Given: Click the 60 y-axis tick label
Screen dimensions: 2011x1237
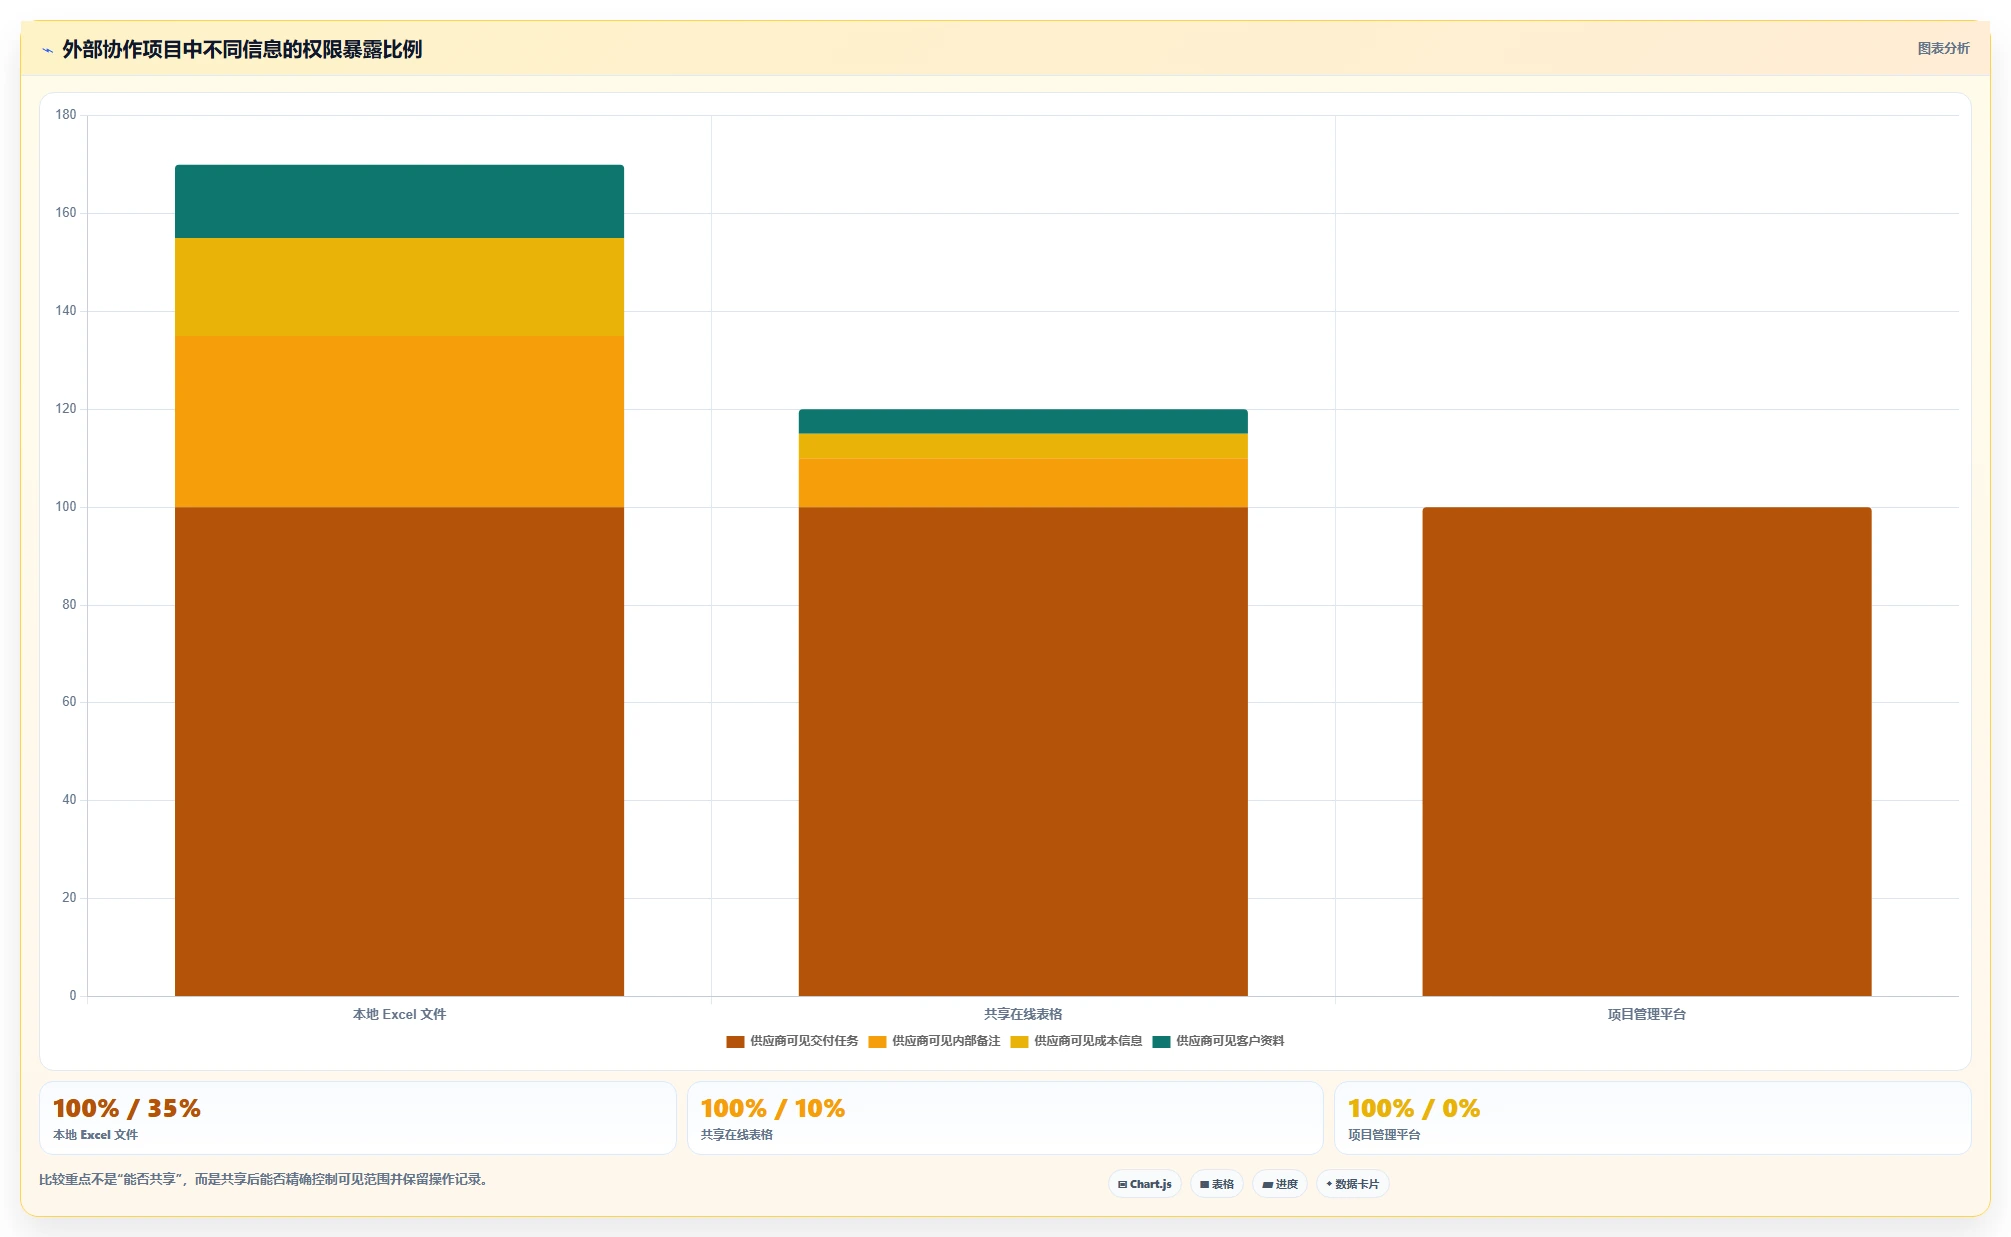Looking at the screenshot, I should click(x=69, y=702).
